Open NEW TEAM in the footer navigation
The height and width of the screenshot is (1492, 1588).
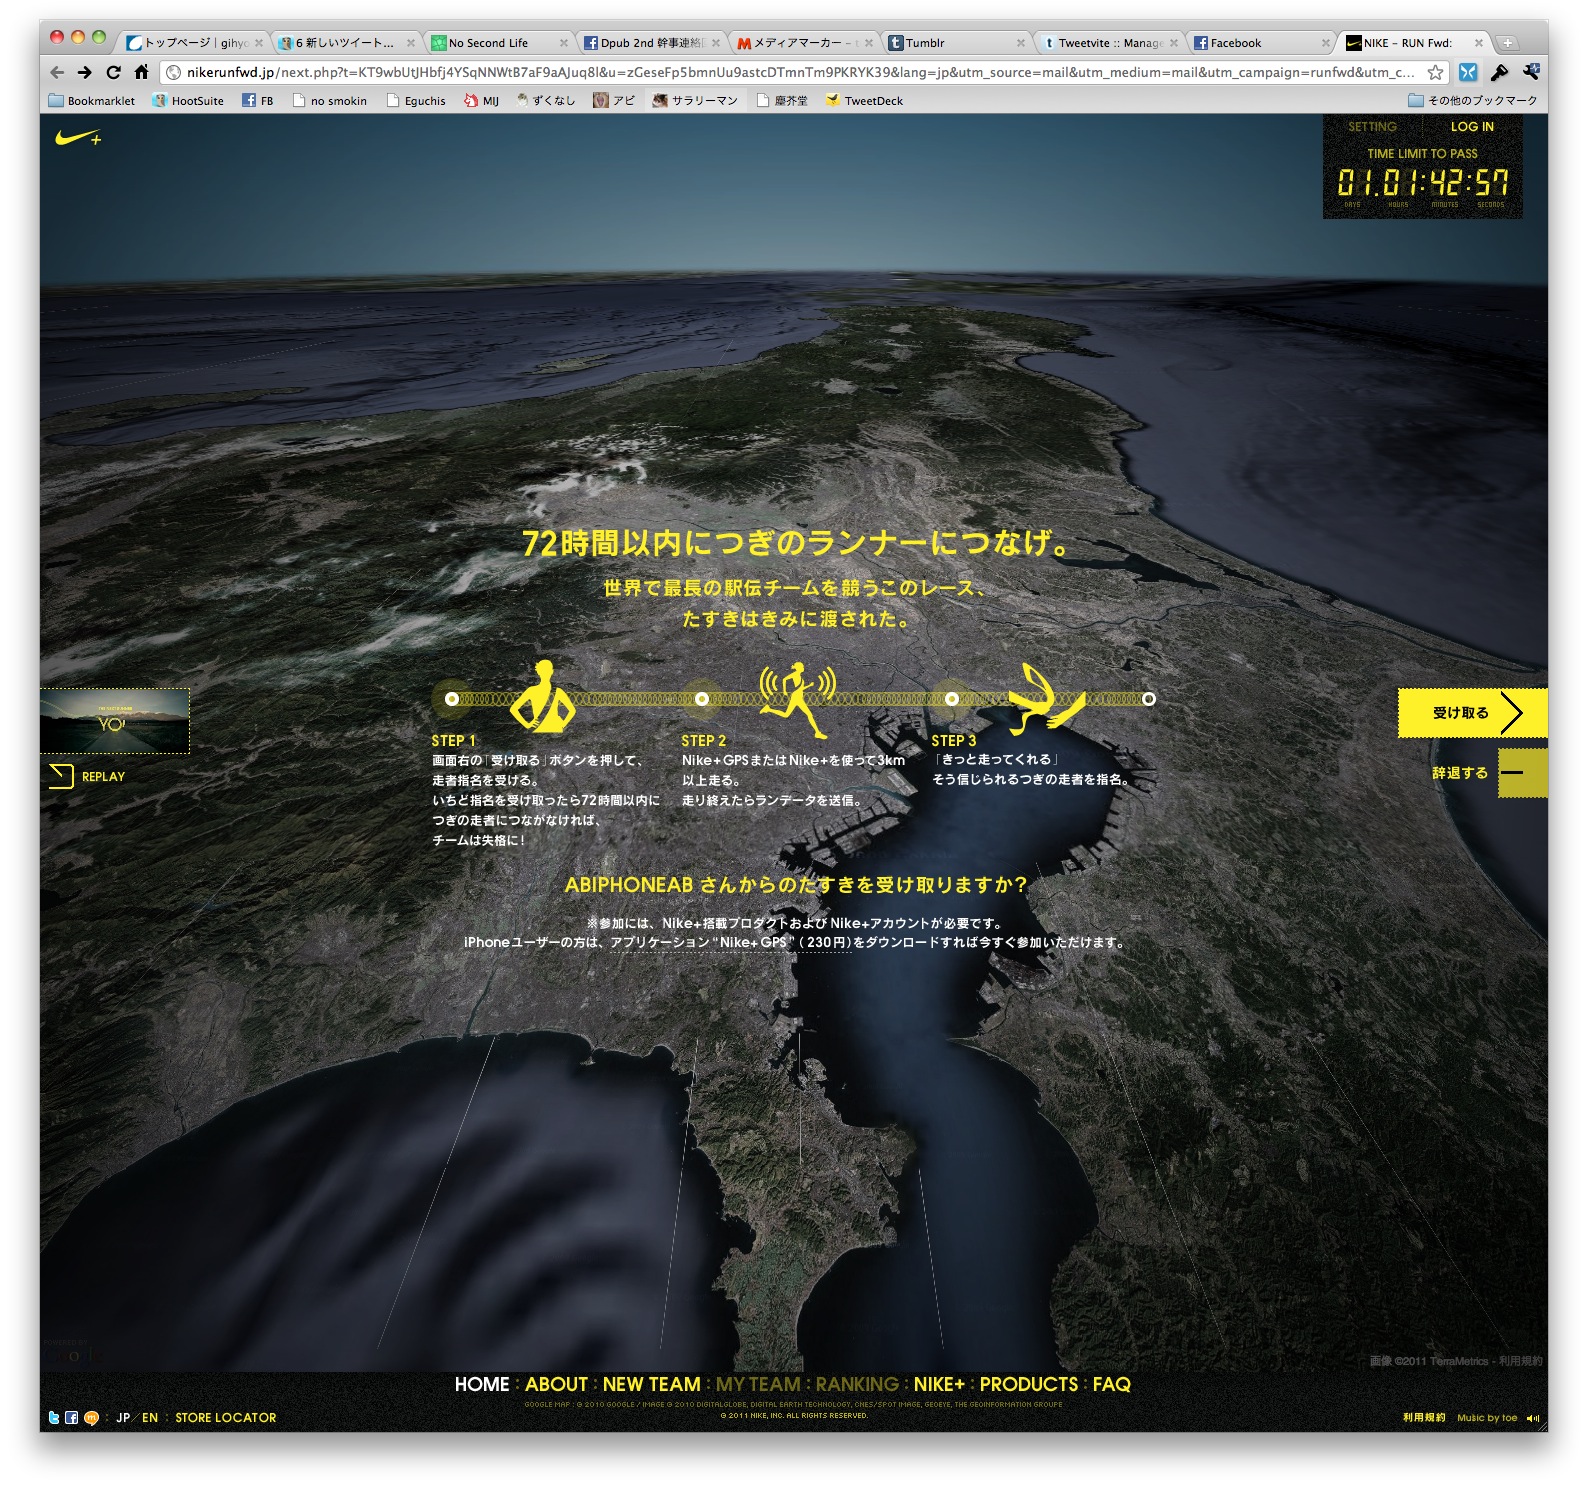coord(652,1384)
